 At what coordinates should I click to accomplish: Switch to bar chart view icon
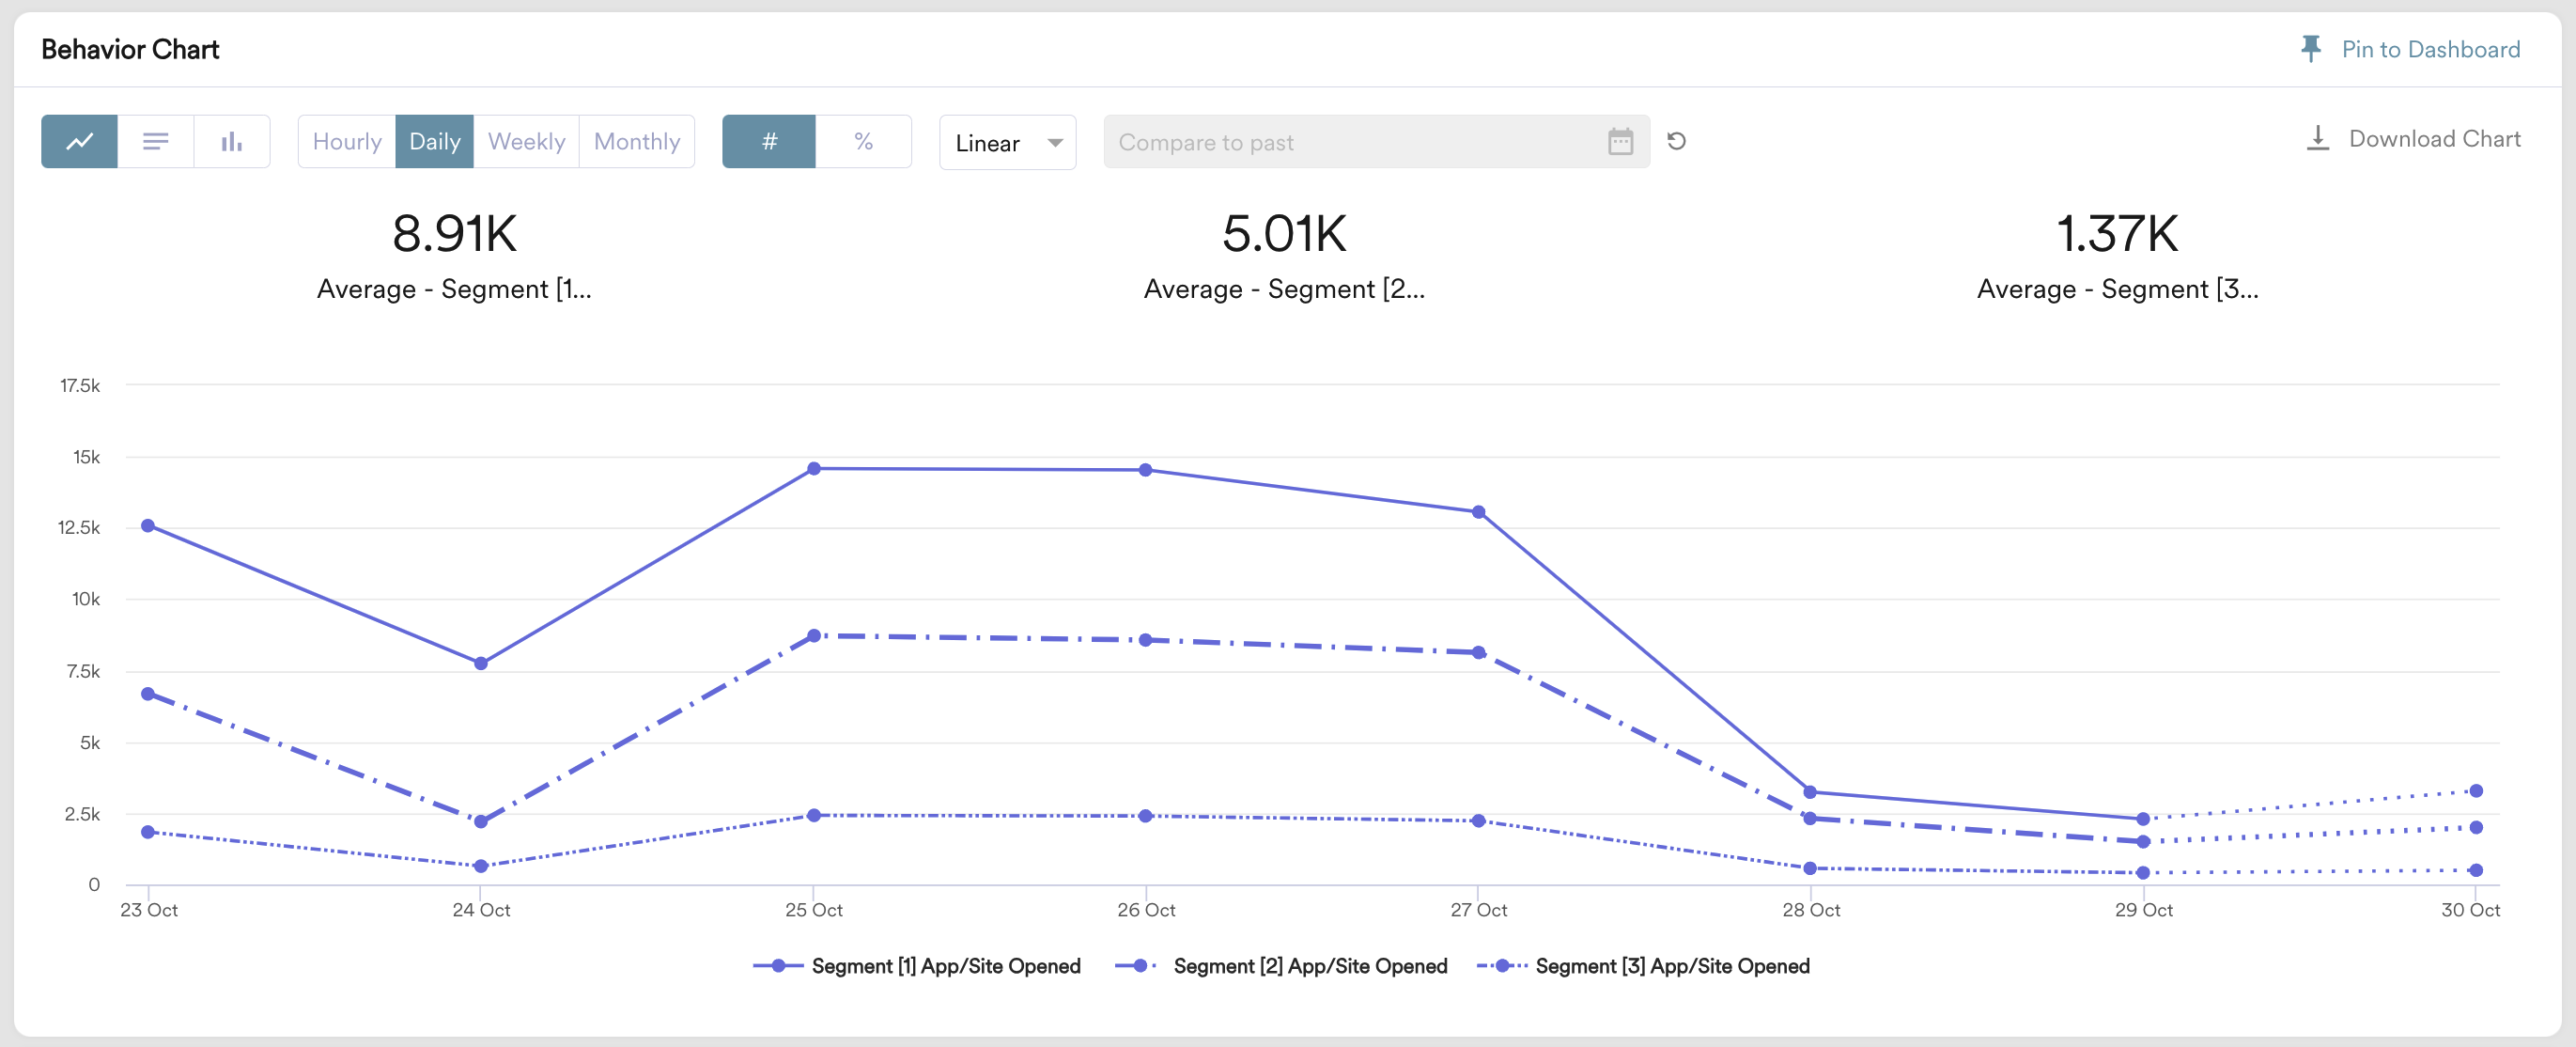(231, 142)
